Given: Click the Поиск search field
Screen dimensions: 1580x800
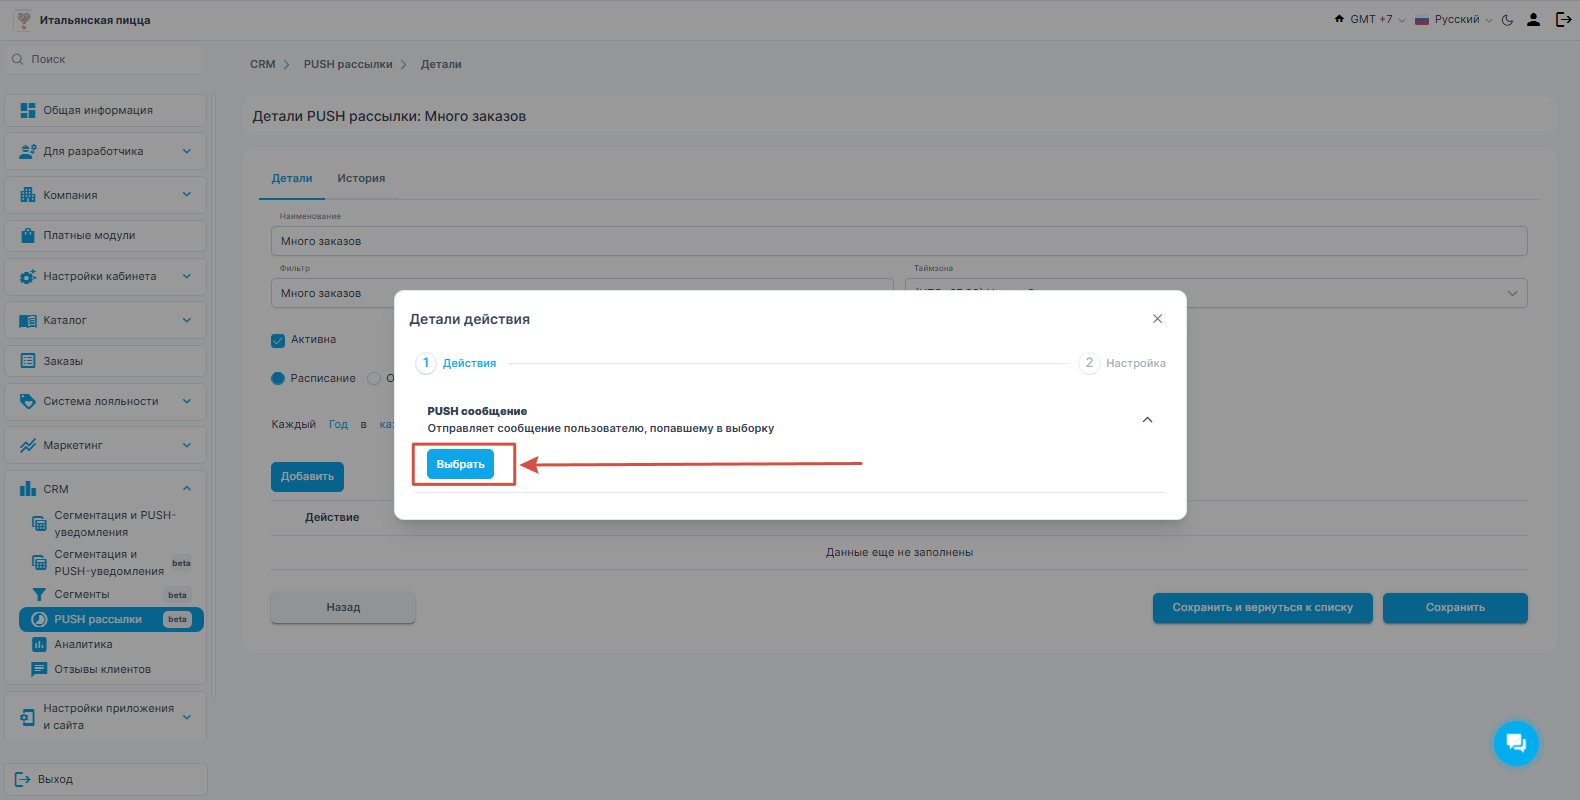Looking at the screenshot, I should click(105, 59).
